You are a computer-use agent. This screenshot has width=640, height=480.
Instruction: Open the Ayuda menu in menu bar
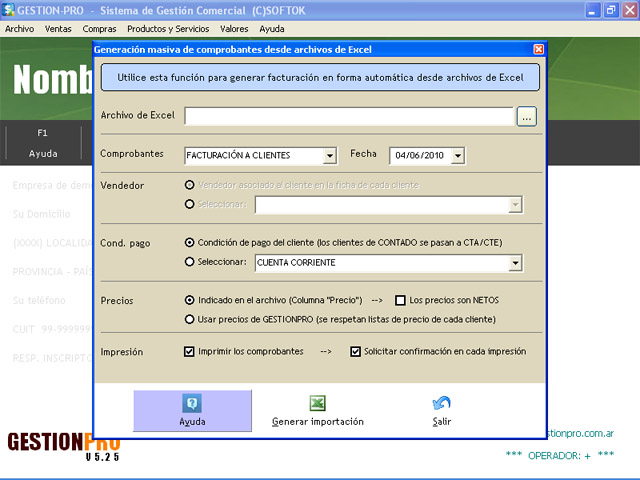272,29
